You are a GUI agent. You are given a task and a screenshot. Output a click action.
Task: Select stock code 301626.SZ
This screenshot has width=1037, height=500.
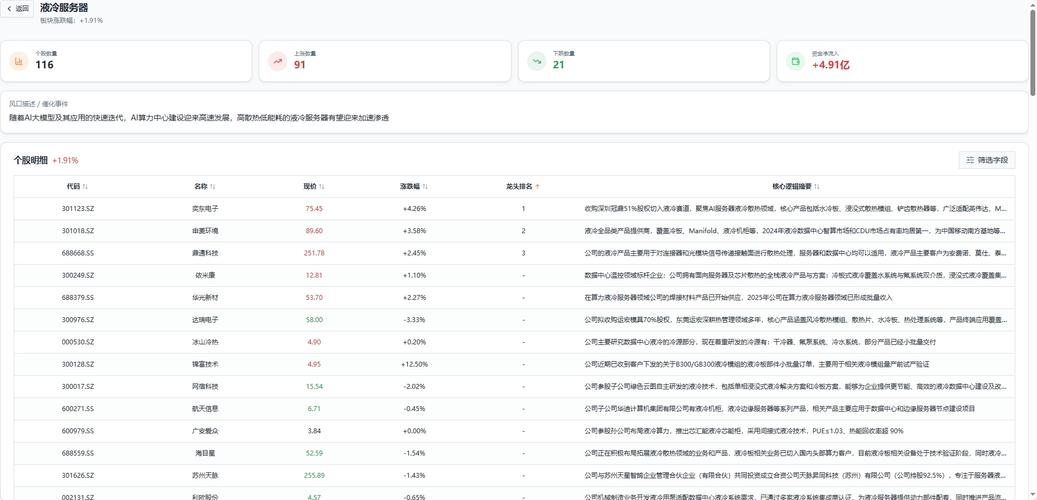point(78,476)
